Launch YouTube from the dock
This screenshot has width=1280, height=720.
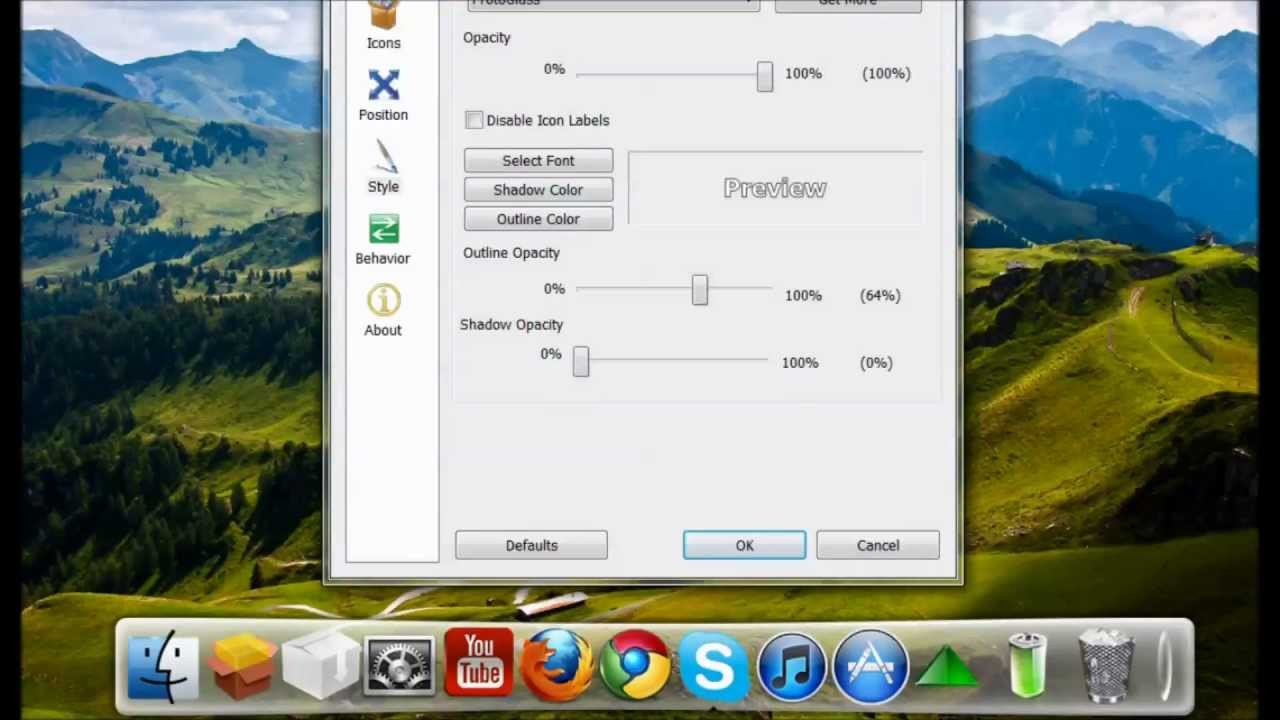[479, 661]
